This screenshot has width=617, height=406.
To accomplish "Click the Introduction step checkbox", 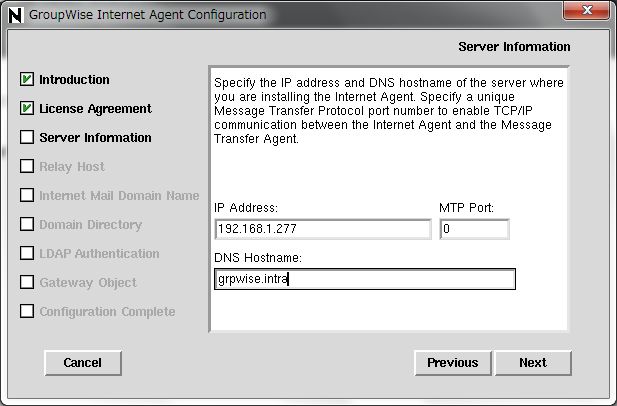I will tap(27, 79).
